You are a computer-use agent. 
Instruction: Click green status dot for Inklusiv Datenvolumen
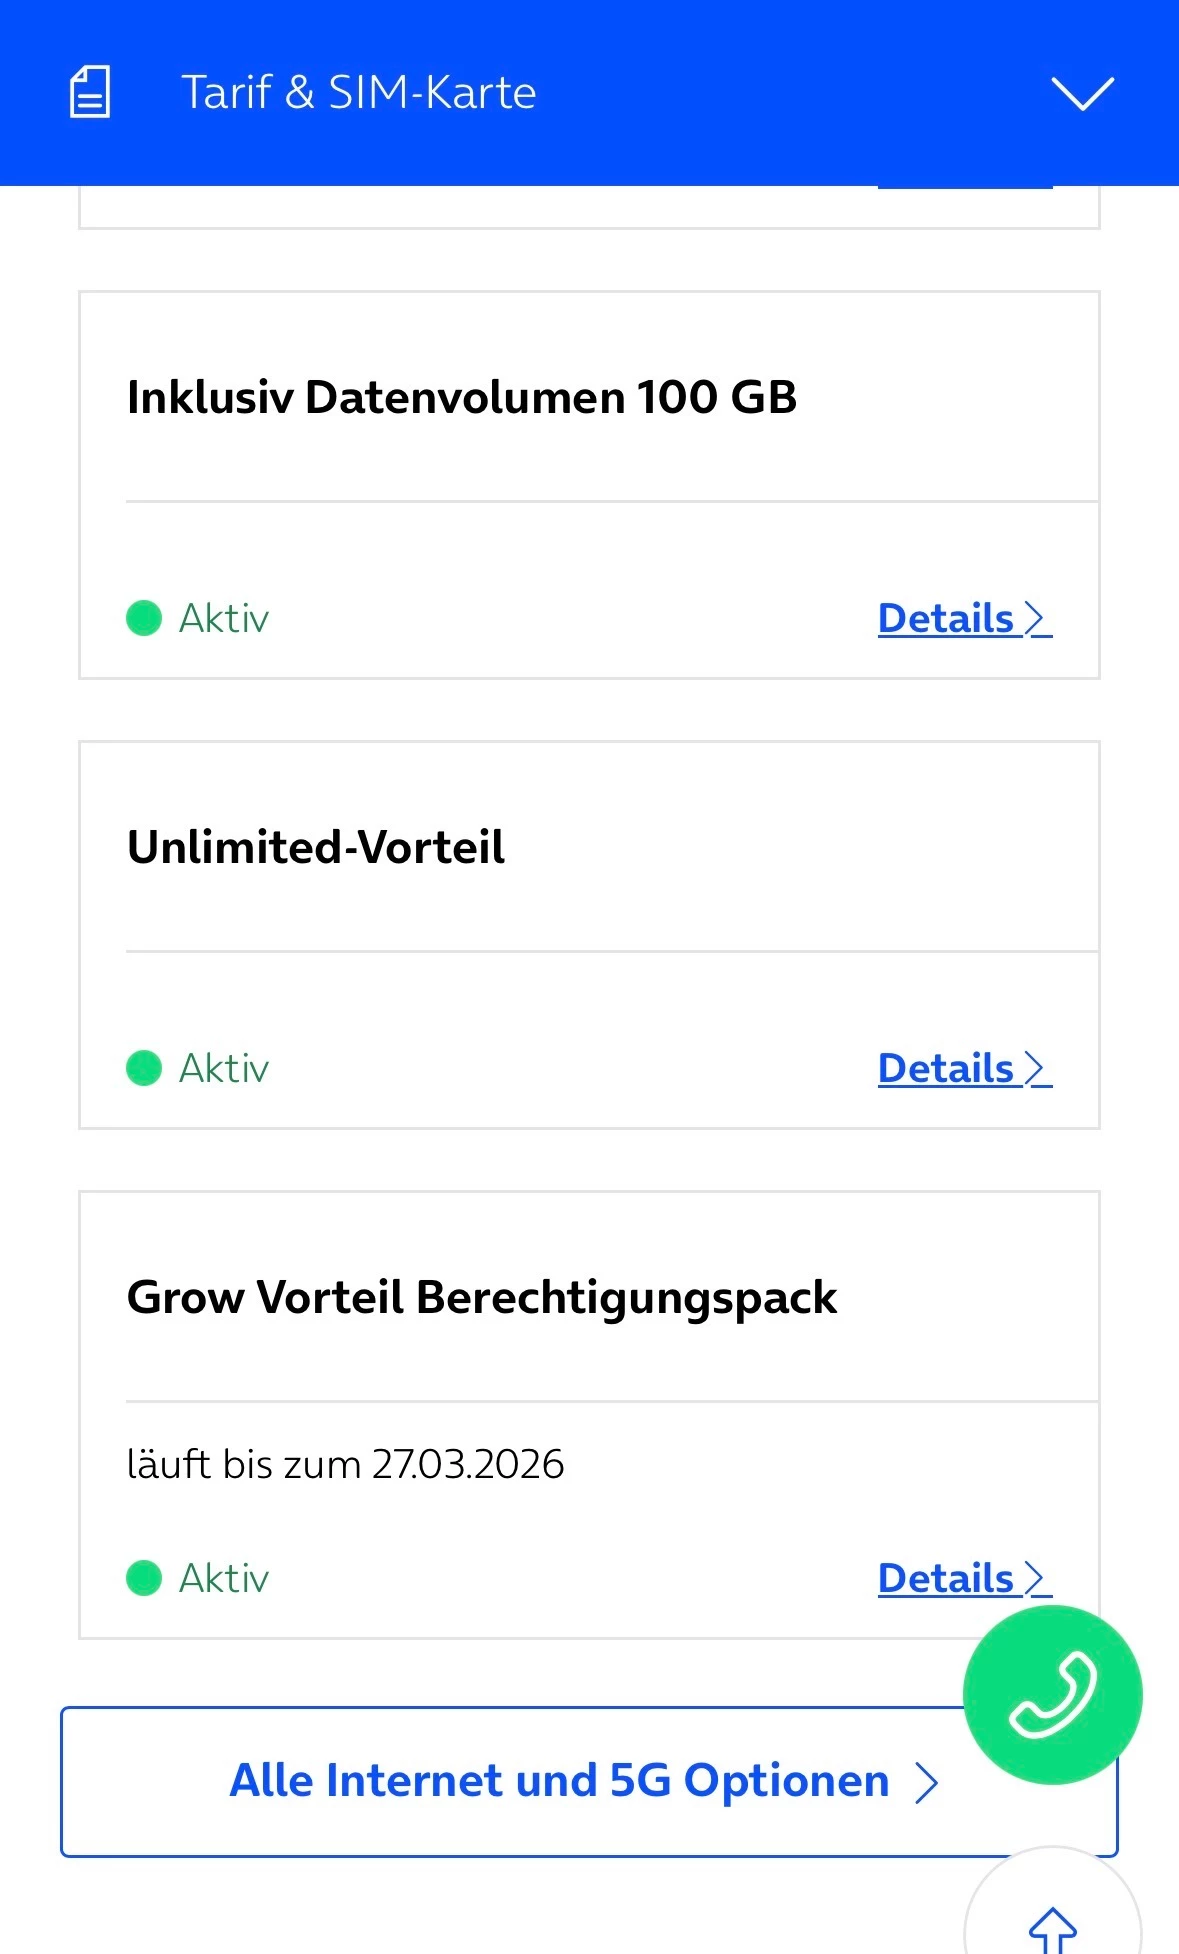click(144, 618)
